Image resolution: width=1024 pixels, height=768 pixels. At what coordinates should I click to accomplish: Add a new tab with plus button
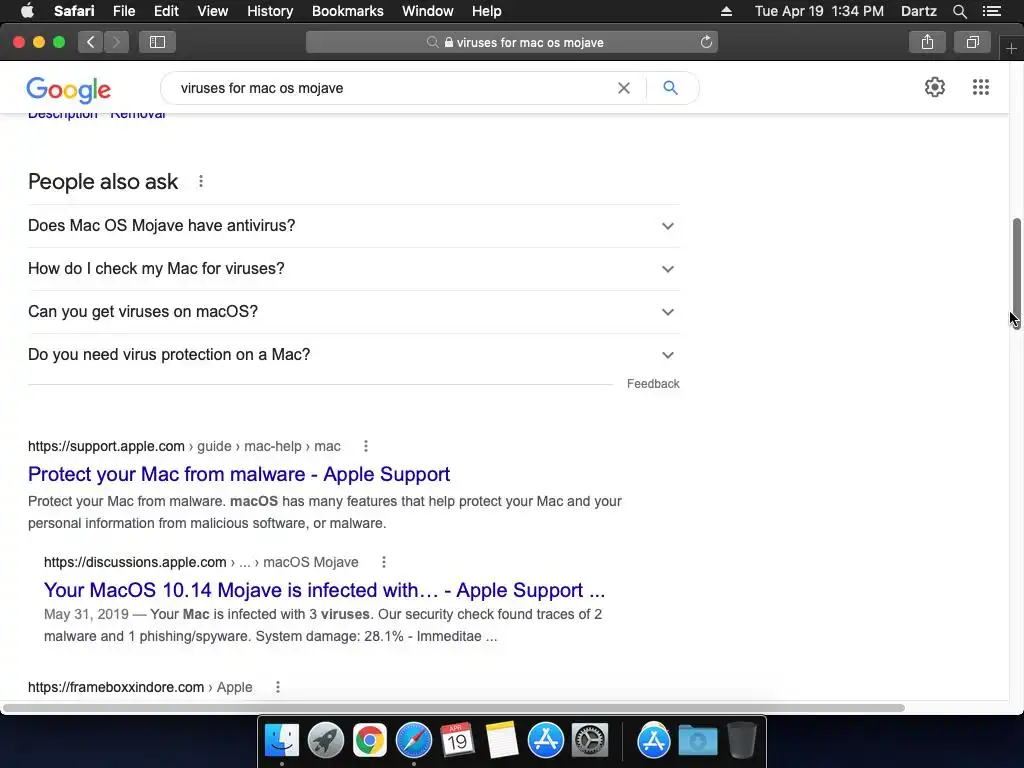tap(1011, 48)
